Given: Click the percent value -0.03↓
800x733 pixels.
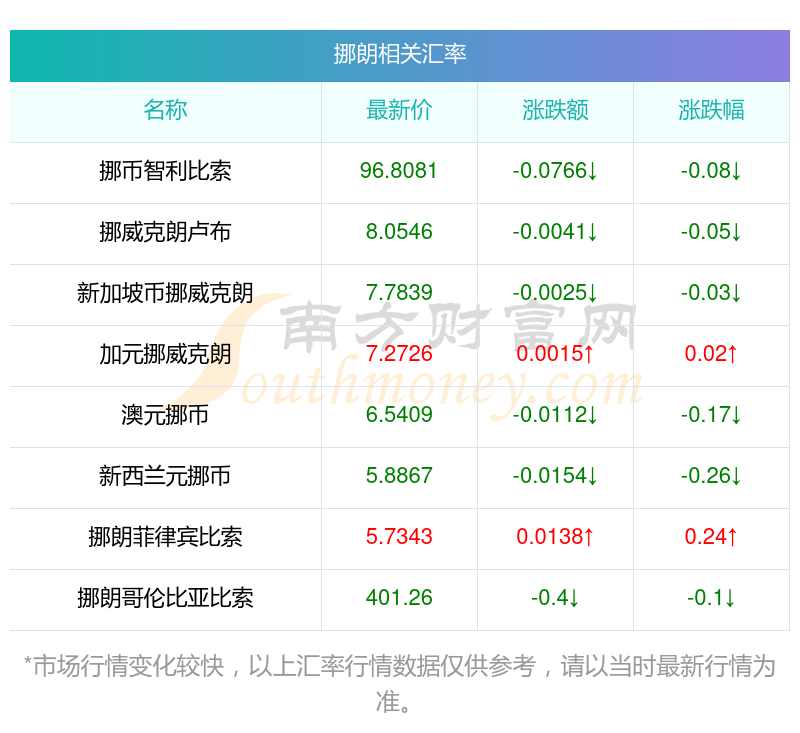Looking at the screenshot, I should [x=711, y=293].
